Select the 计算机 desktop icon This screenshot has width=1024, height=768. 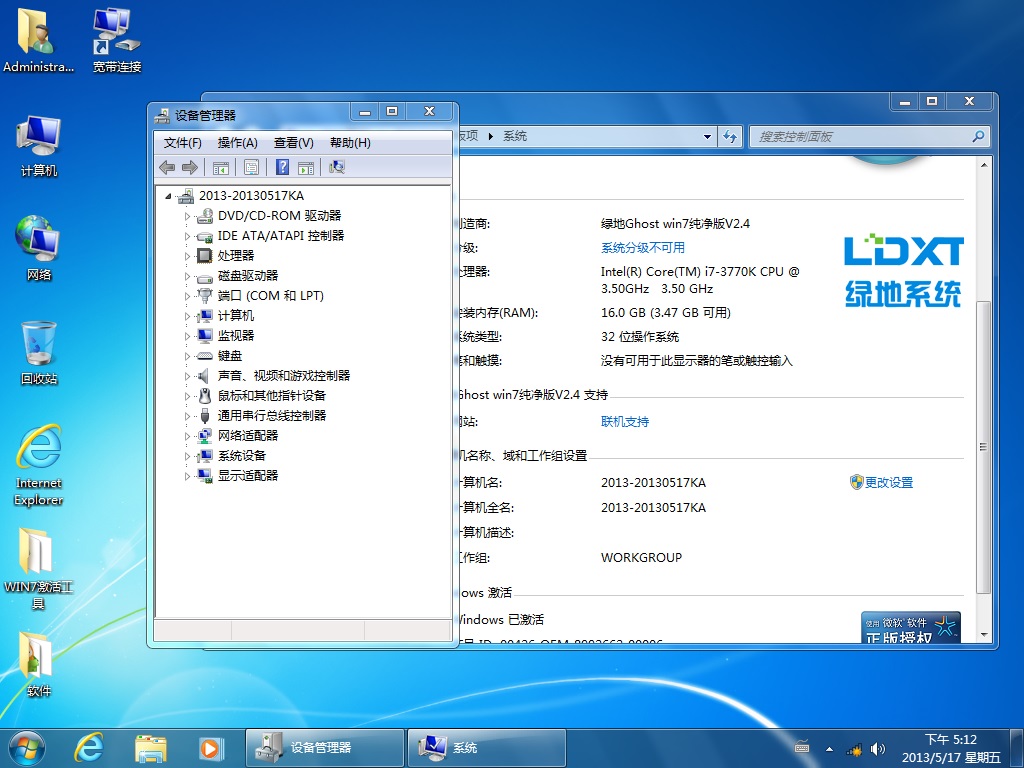39,146
